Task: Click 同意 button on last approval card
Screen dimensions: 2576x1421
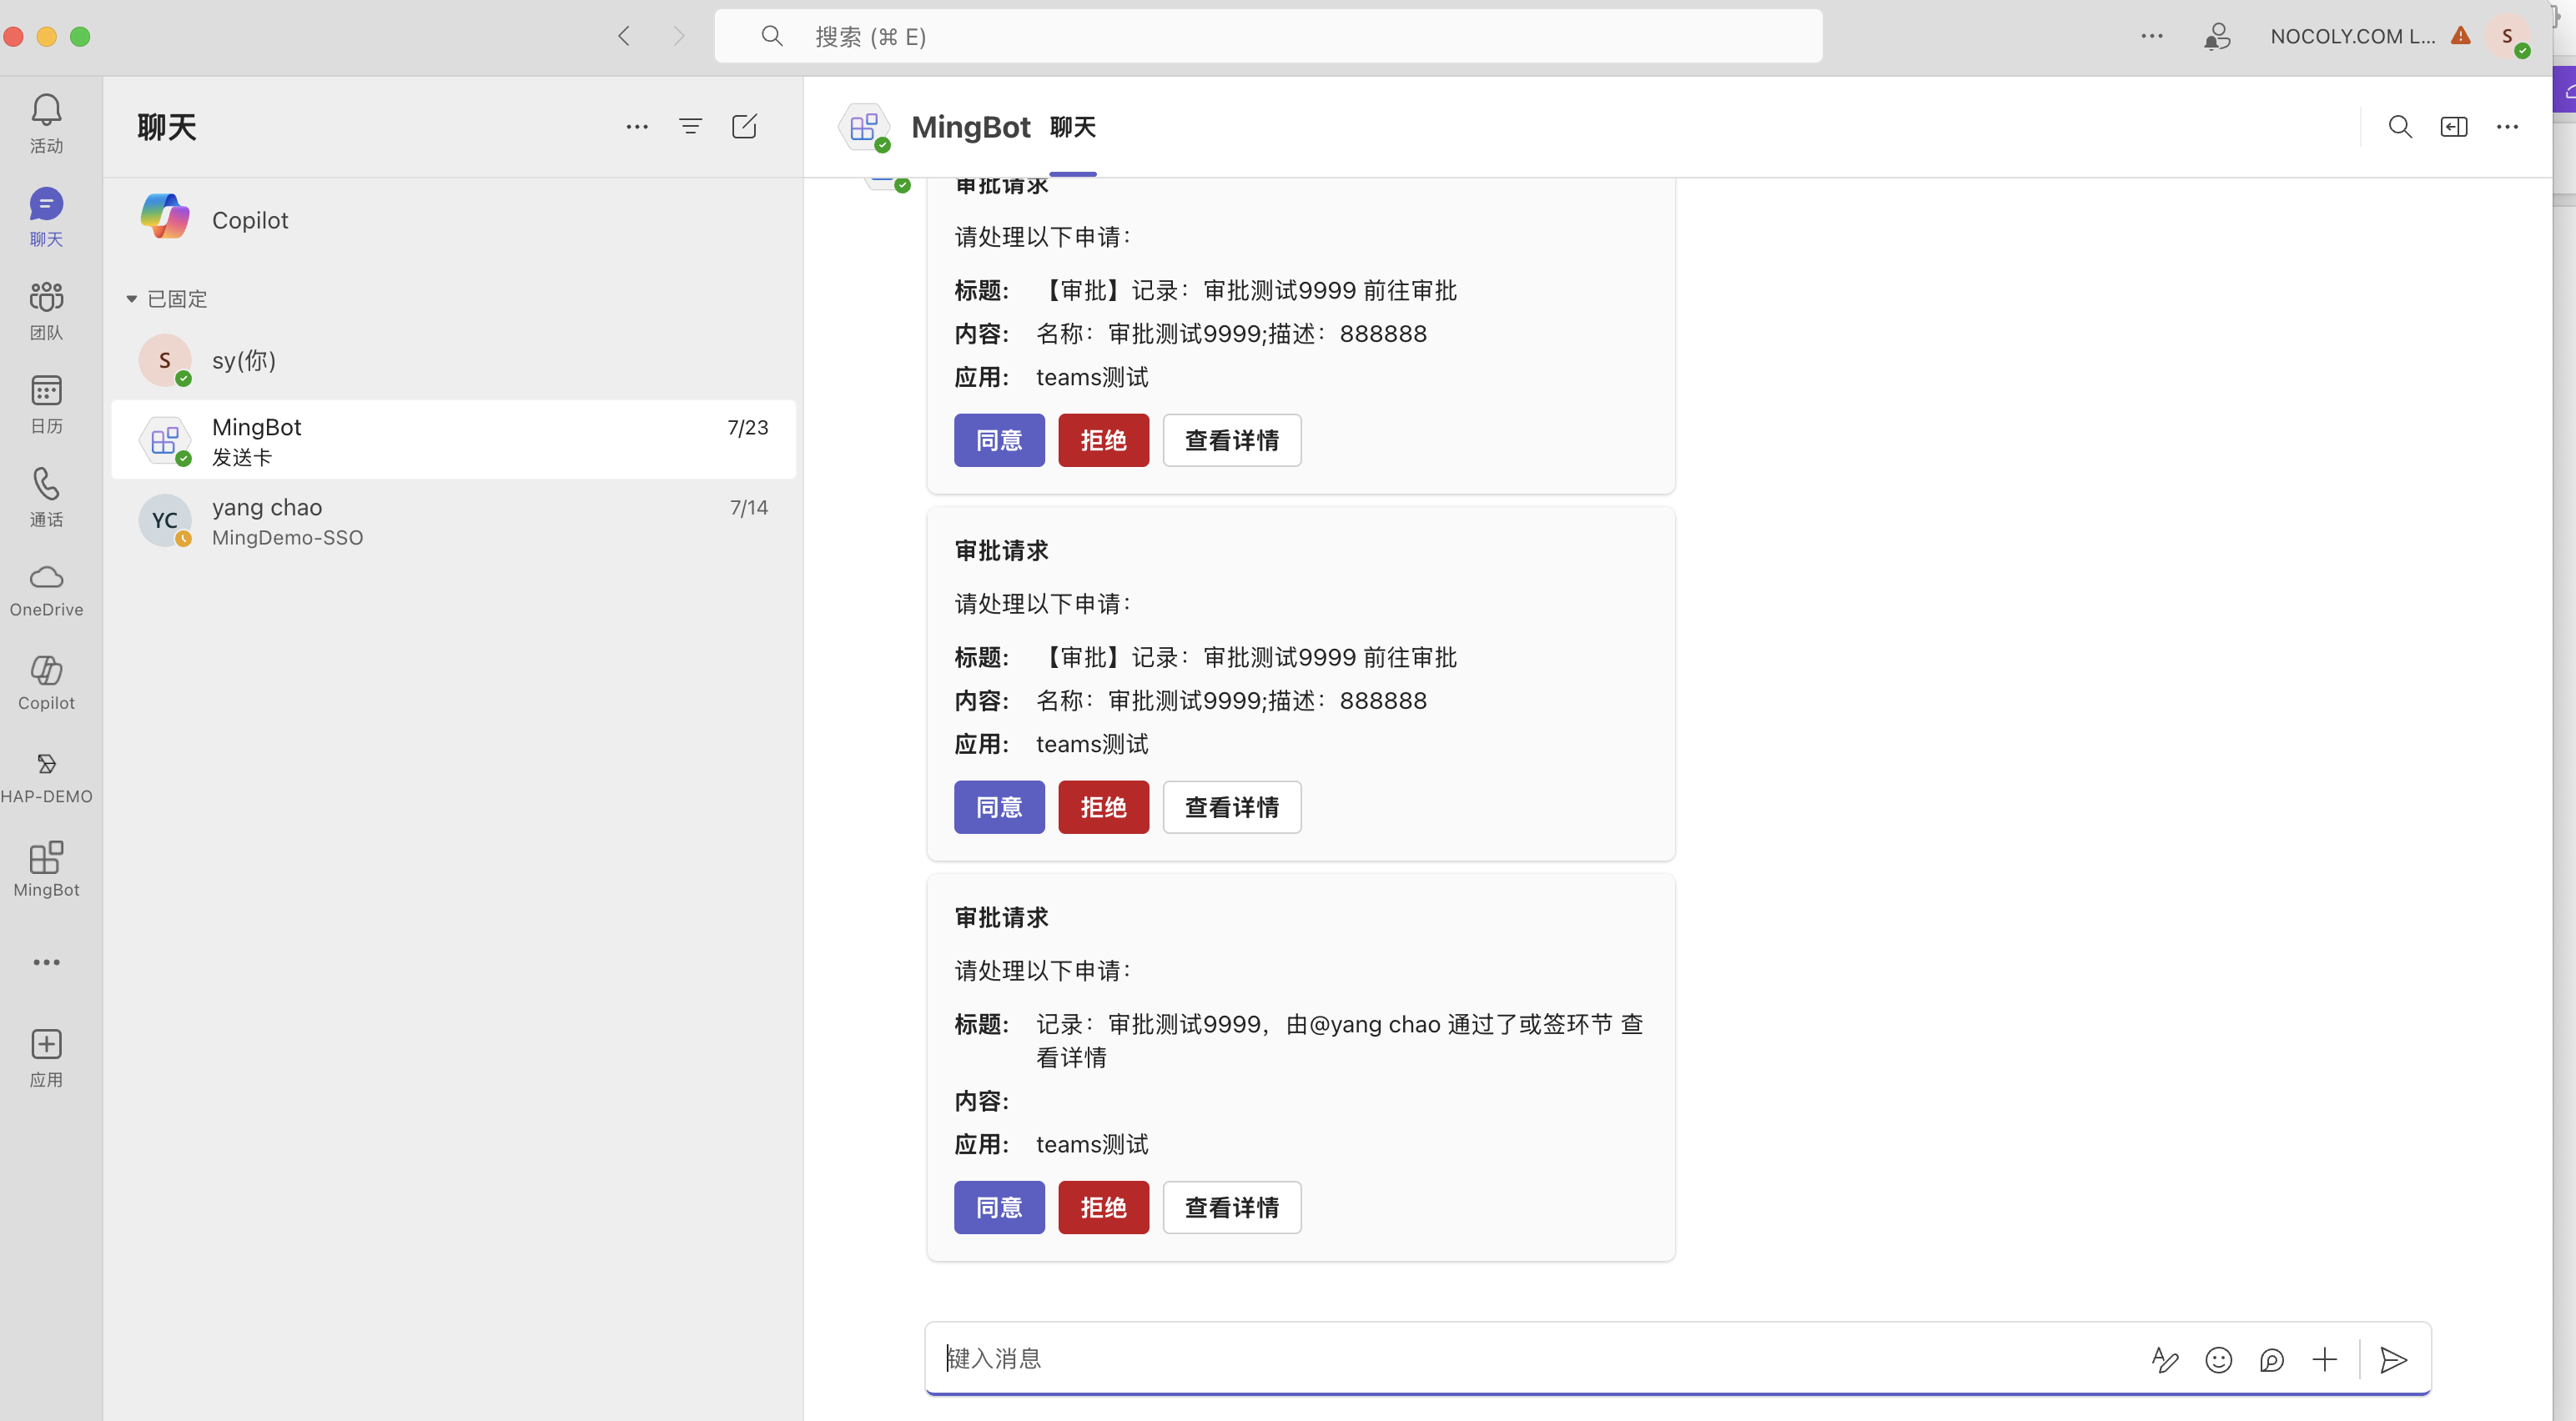Action: pyautogui.click(x=998, y=1207)
